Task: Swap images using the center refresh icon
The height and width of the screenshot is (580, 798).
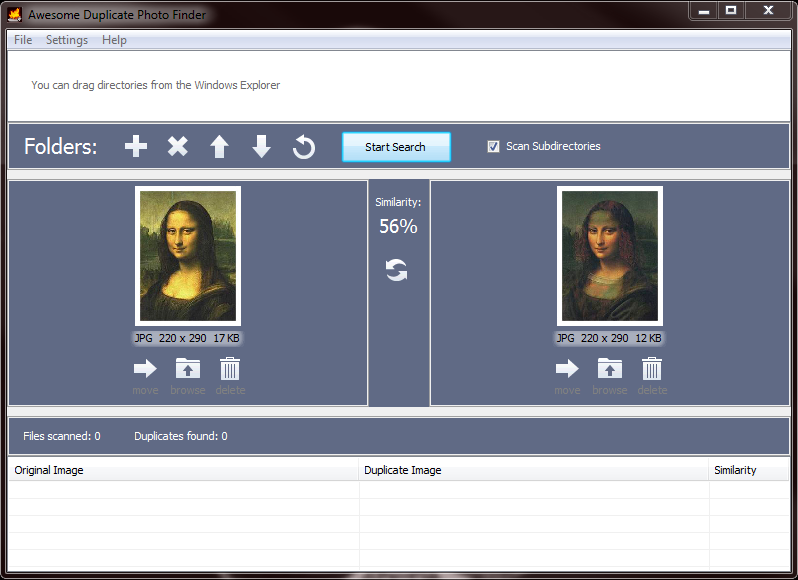Action: pos(396,270)
